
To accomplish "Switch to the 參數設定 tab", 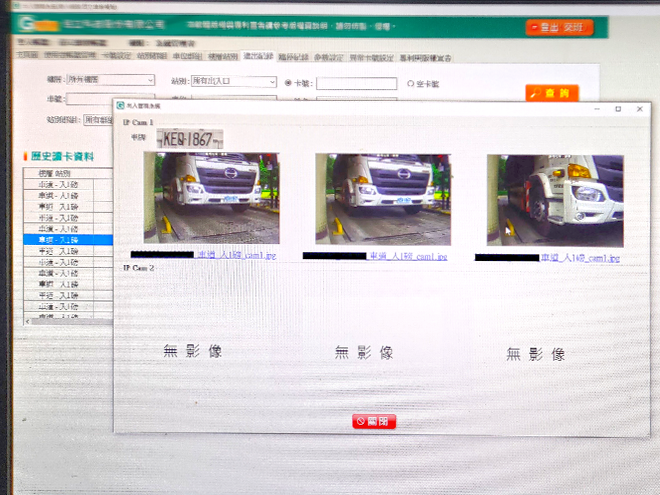I will pyautogui.click(x=329, y=57).
